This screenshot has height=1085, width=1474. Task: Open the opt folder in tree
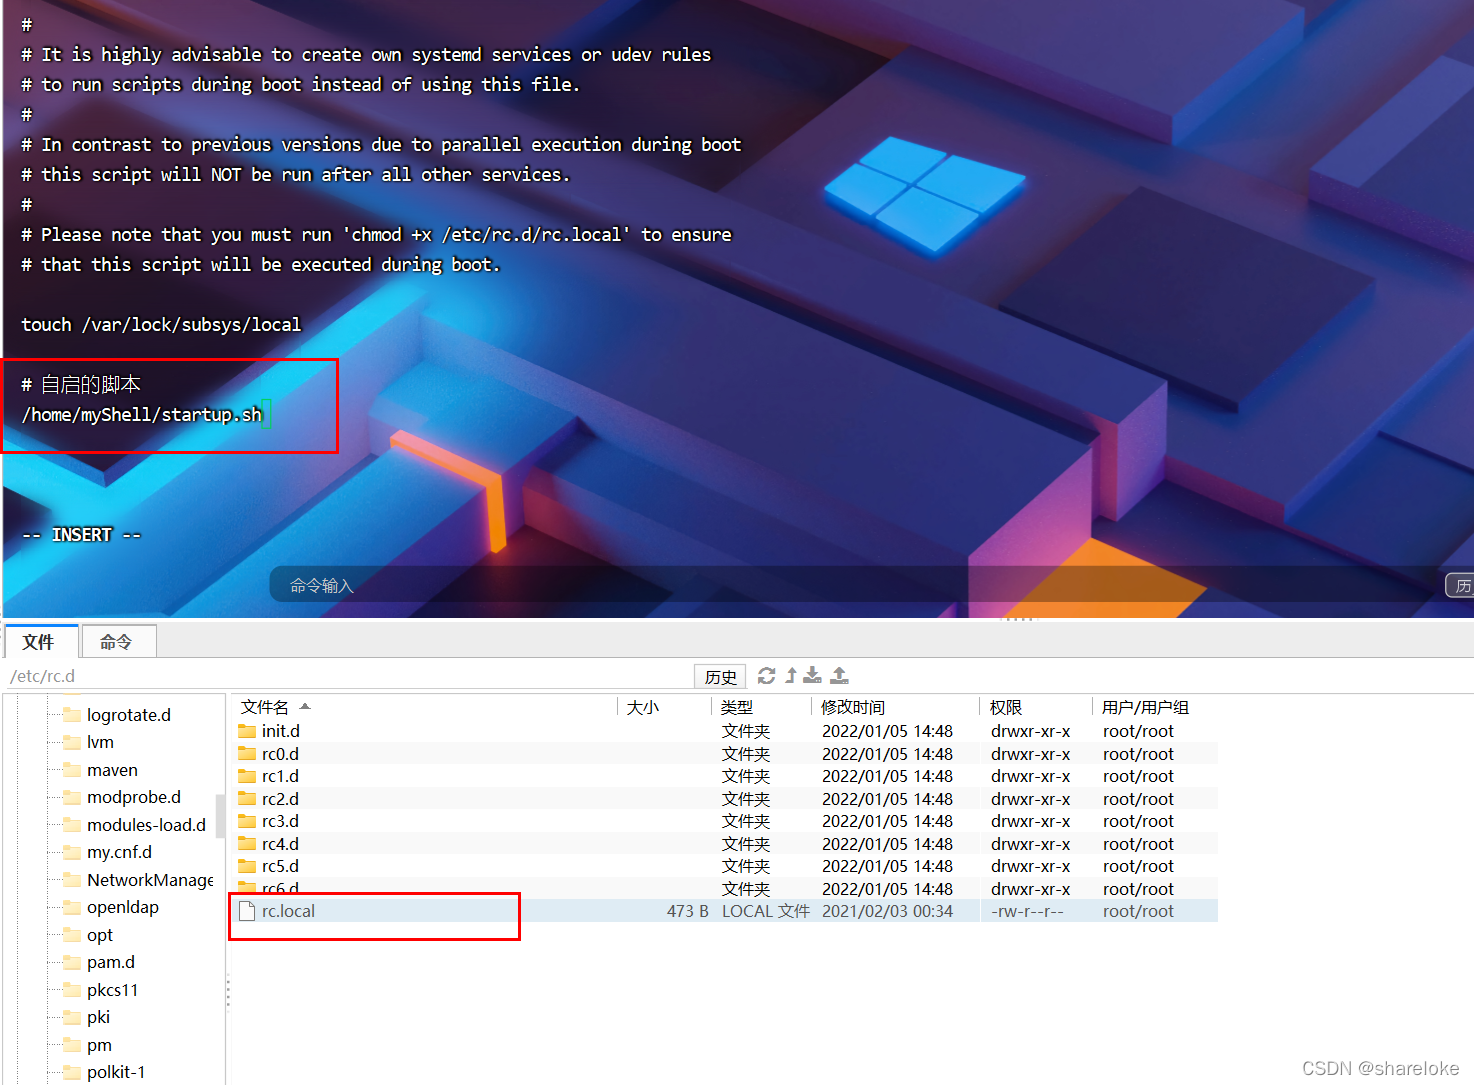(100, 935)
